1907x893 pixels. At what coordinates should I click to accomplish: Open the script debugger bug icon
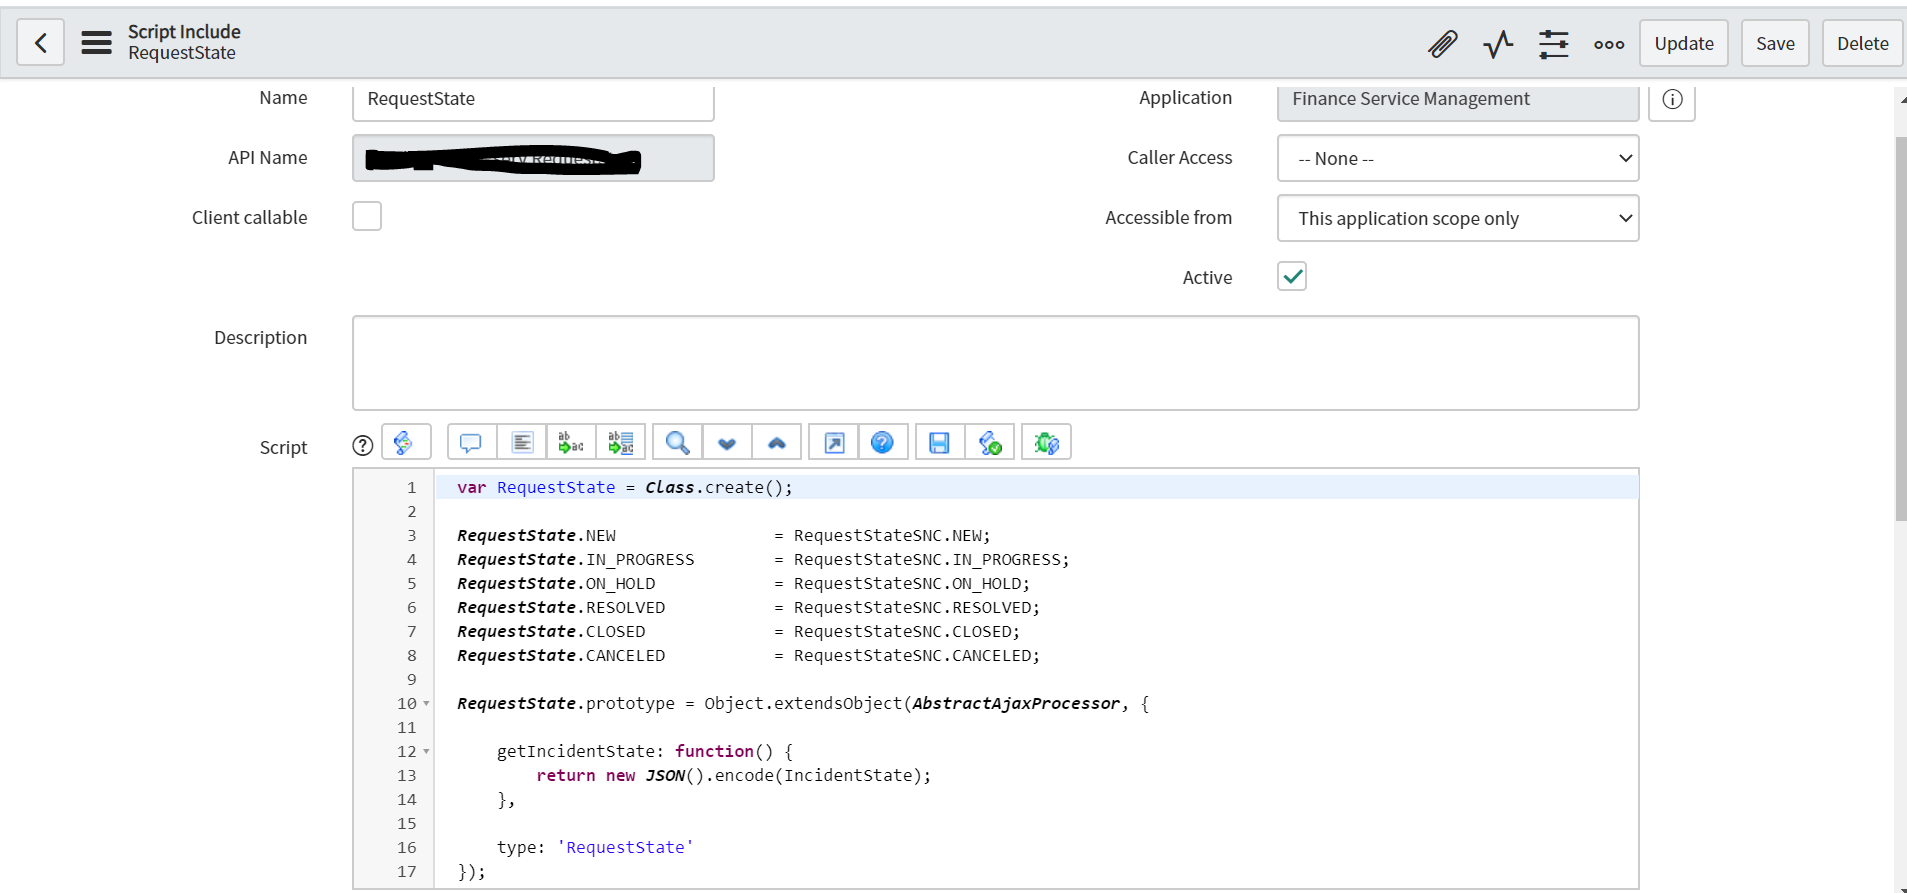[1046, 442]
